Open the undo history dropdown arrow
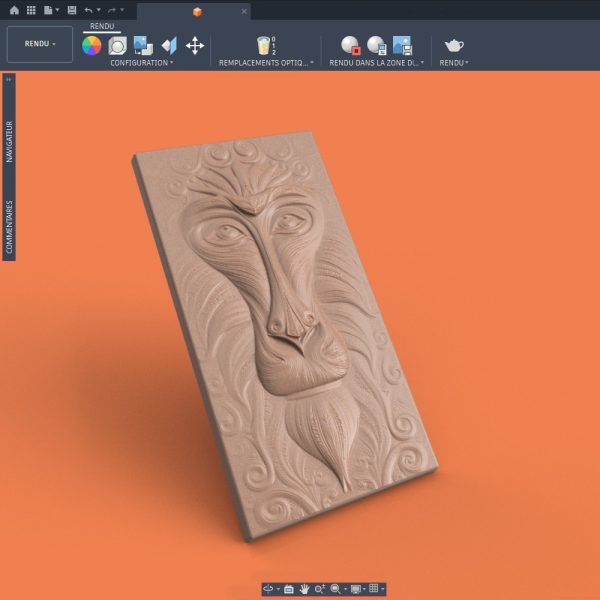The image size is (600, 600). click(x=99, y=10)
